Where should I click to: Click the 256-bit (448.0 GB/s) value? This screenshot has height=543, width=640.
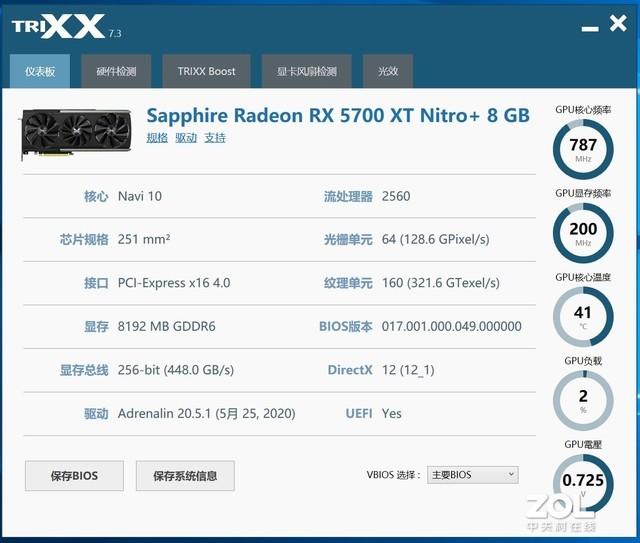click(176, 370)
